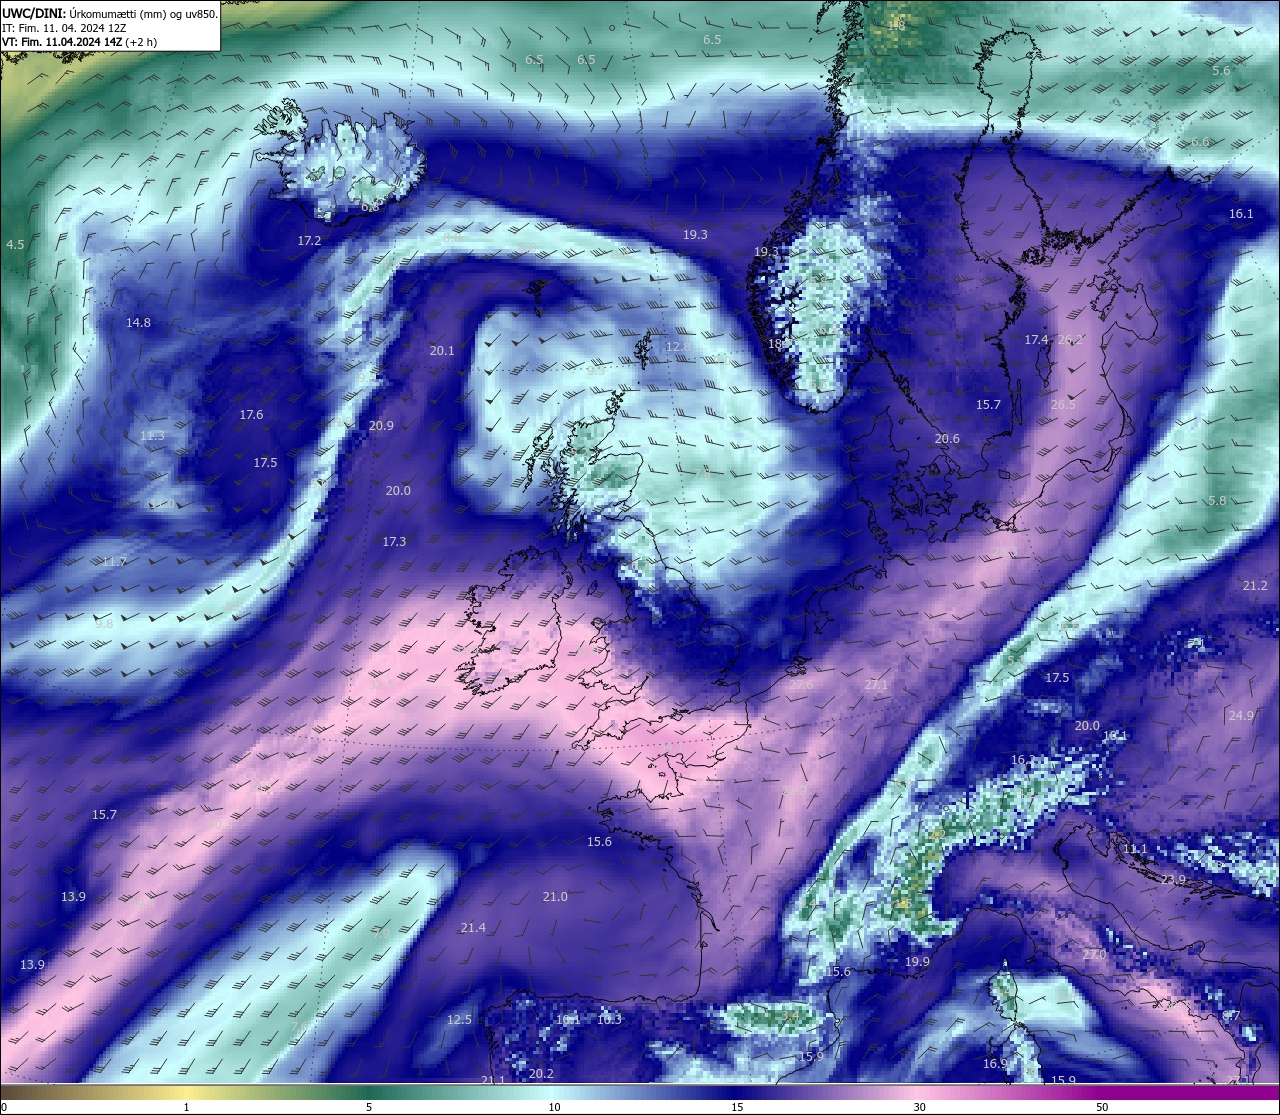Click the 1 label on the color scale
The height and width of the screenshot is (1115, 1280).
pyautogui.click(x=186, y=1107)
